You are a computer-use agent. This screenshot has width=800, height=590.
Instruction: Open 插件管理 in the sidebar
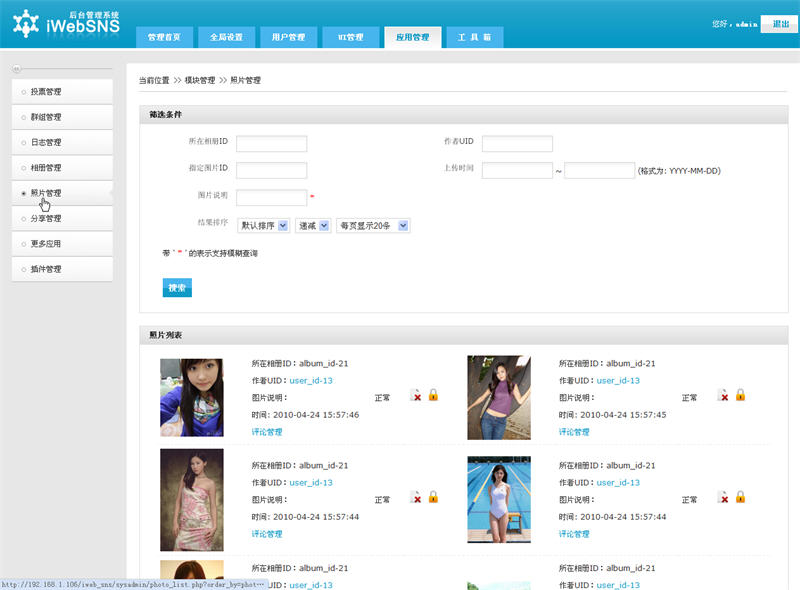click(x=62, y=269)
